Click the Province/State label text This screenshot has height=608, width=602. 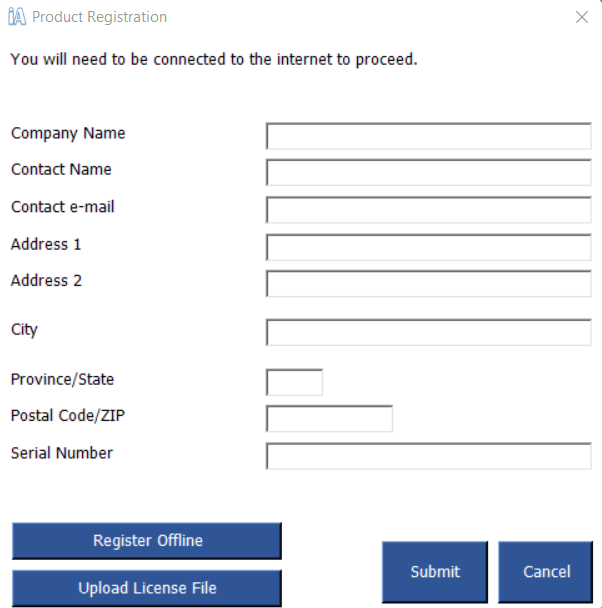point(62,380)
